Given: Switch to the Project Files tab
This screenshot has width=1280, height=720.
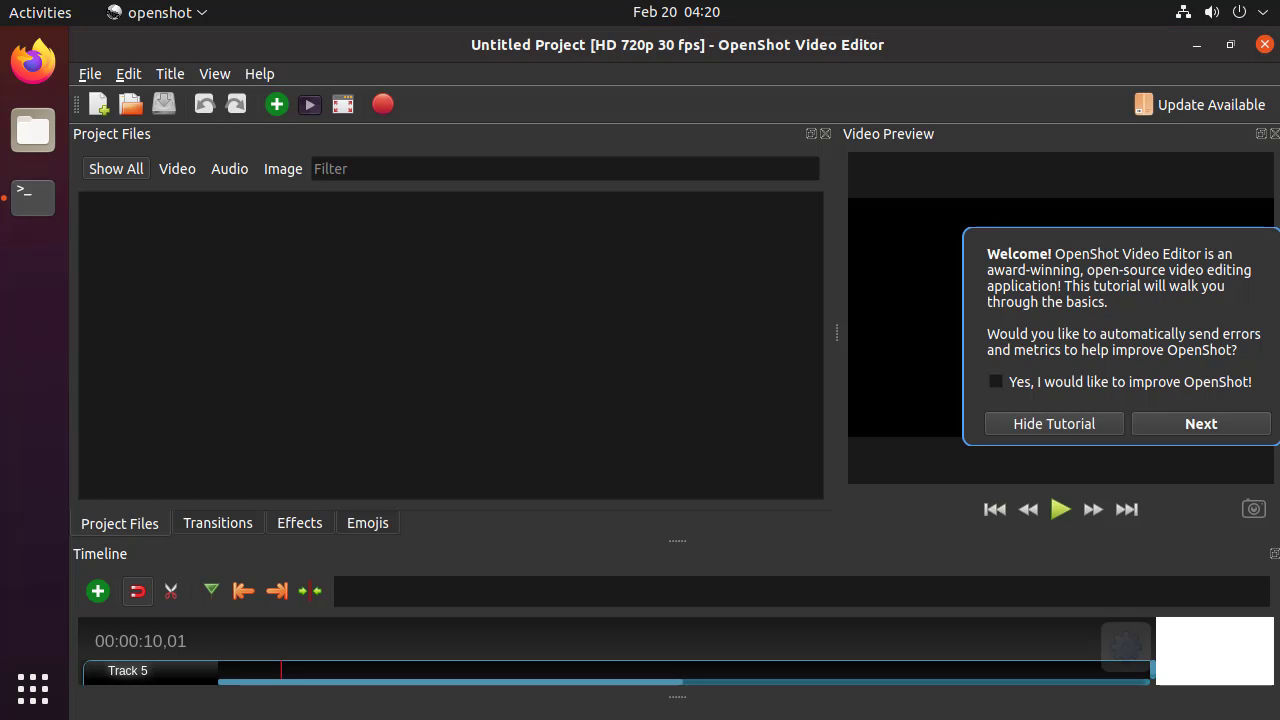Looking at the screenshot, I should 120,523.
